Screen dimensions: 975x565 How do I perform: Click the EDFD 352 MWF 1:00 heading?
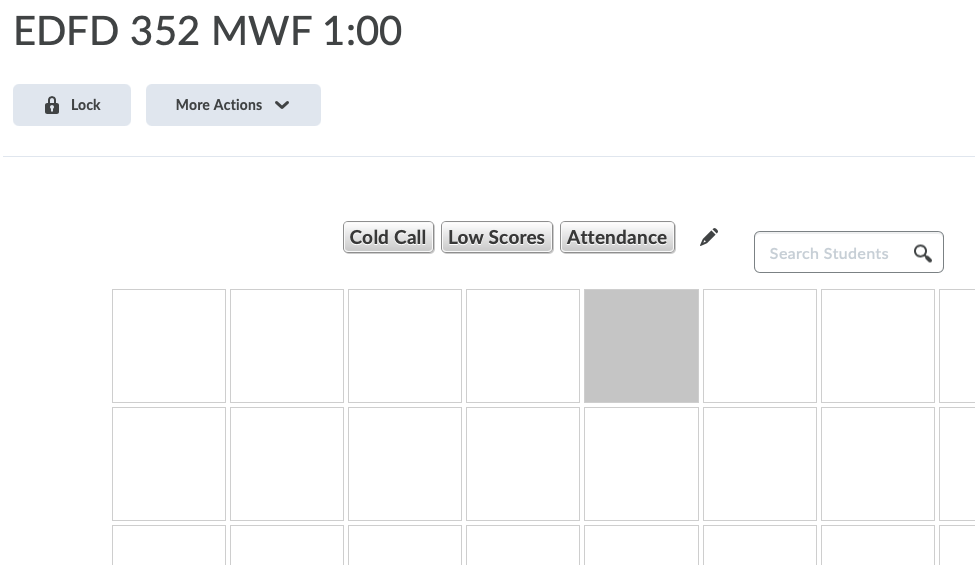208,32
